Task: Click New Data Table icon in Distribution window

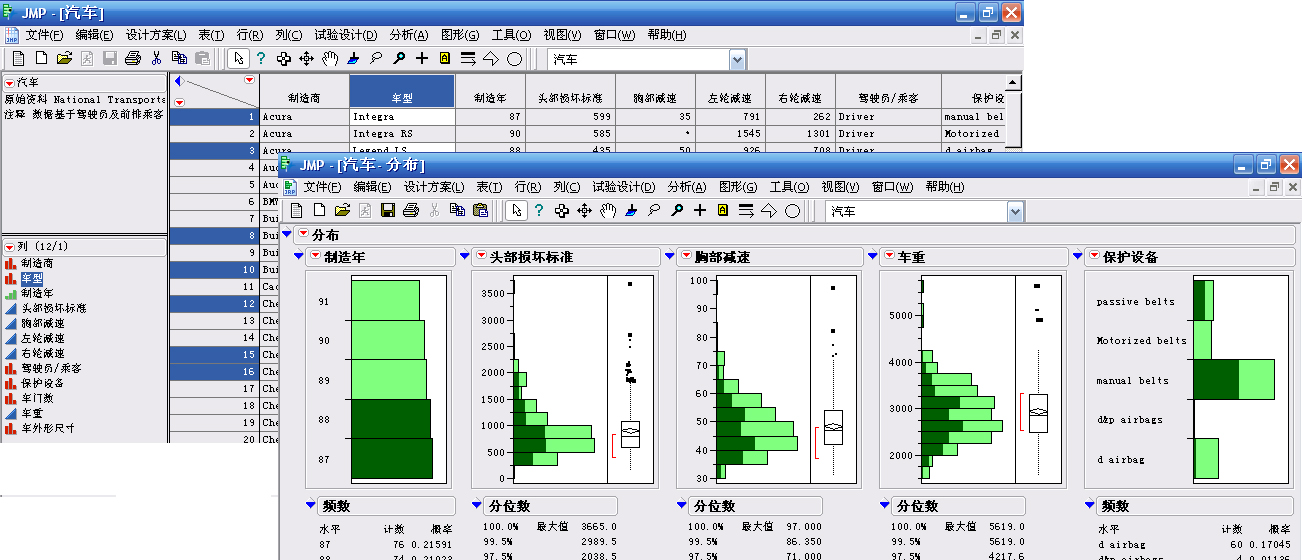Action: click(x=297, y=210)
